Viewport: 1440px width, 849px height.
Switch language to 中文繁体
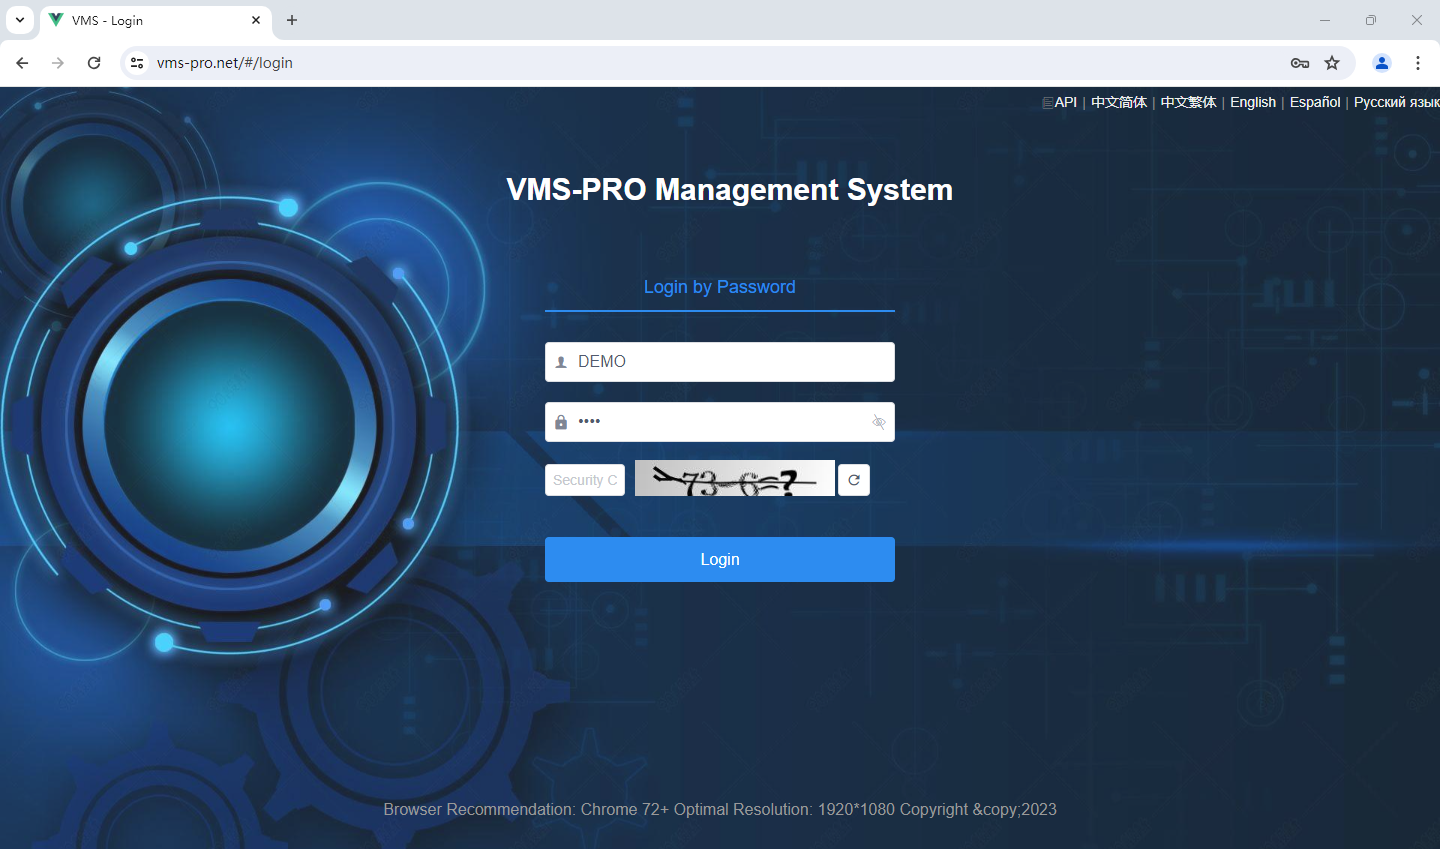[x=1188, y=102]
